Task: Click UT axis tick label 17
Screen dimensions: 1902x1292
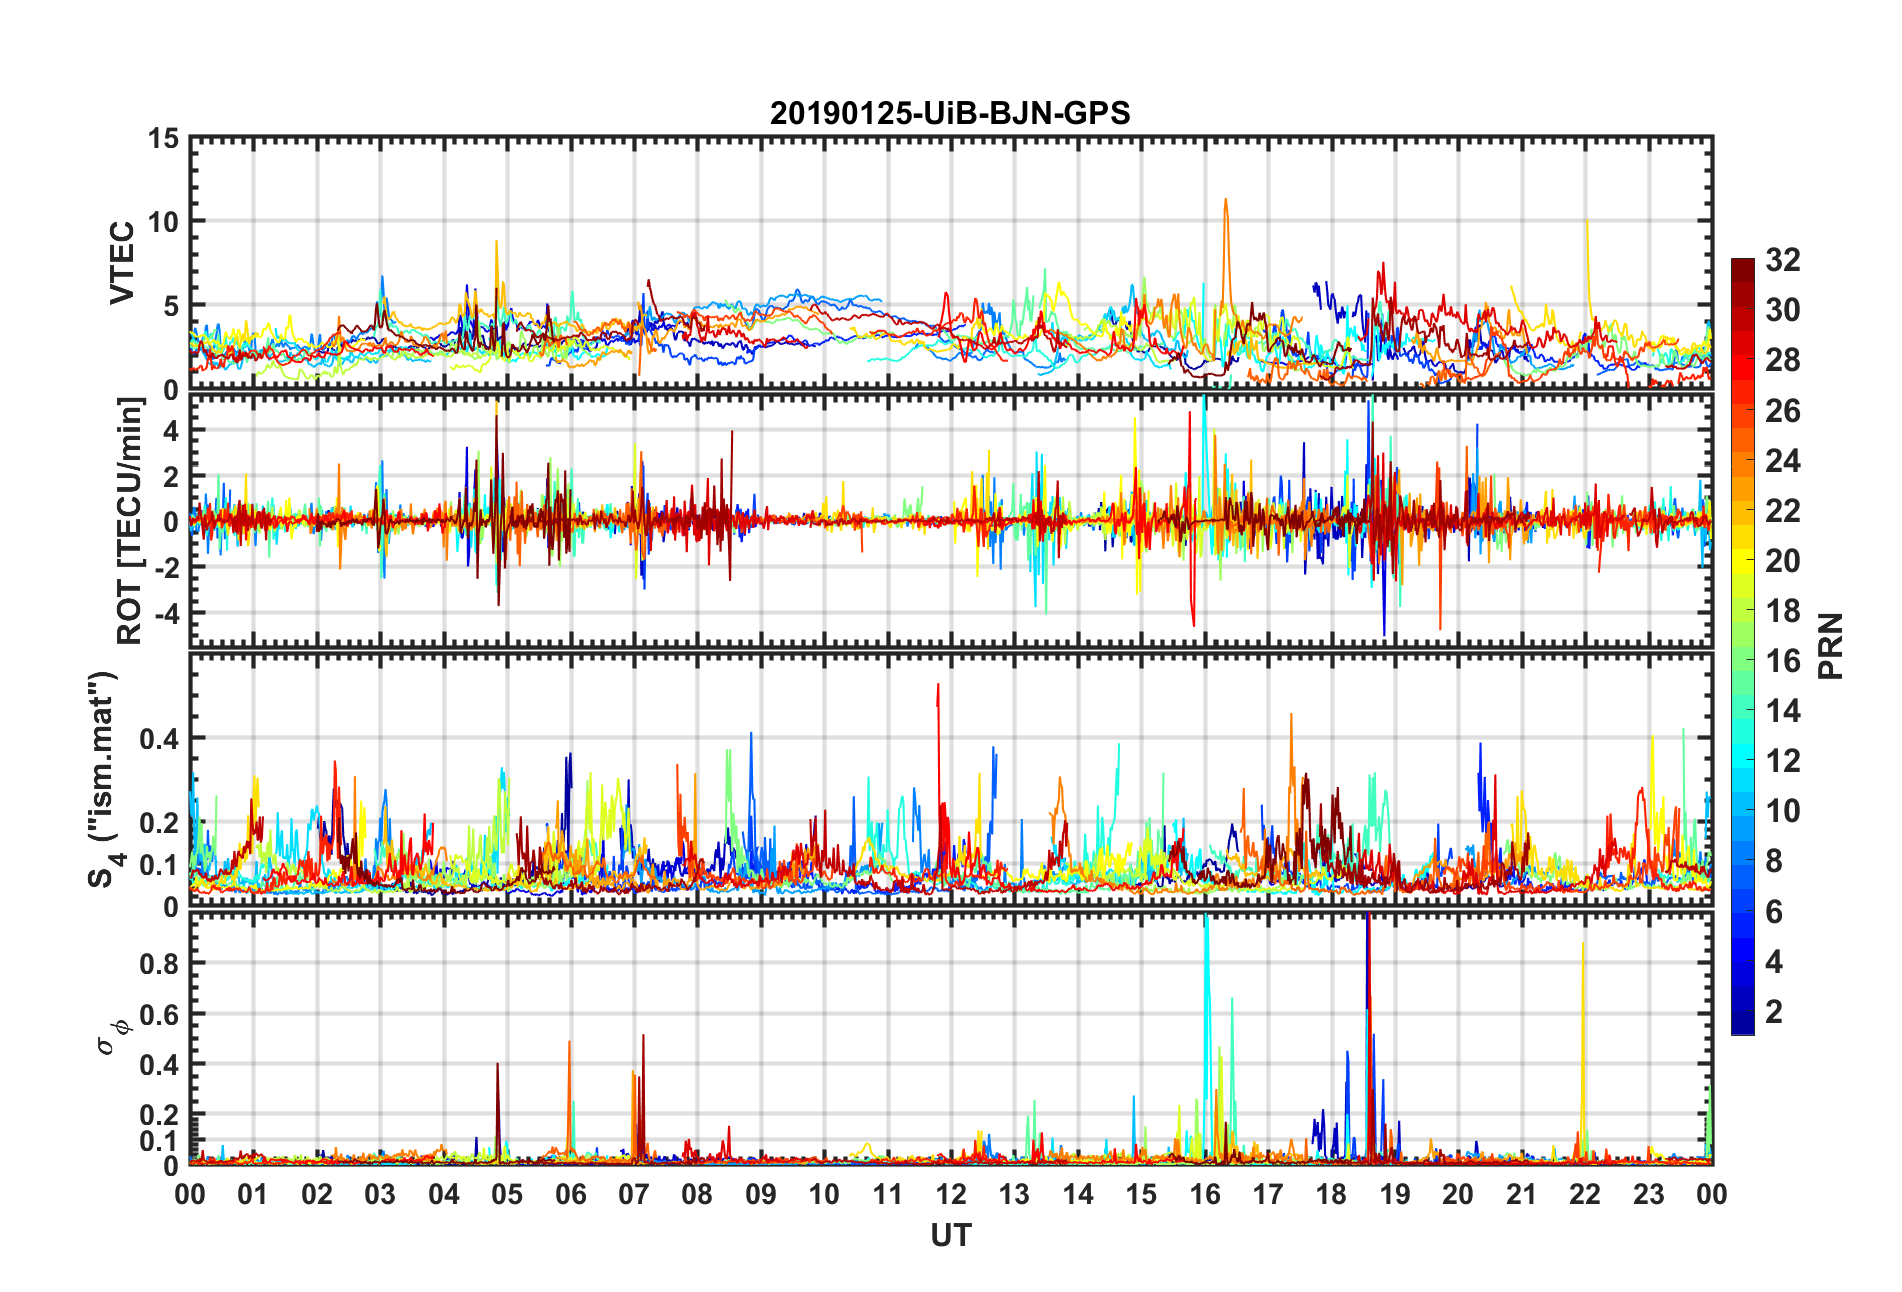Action: (1268, 1194)
